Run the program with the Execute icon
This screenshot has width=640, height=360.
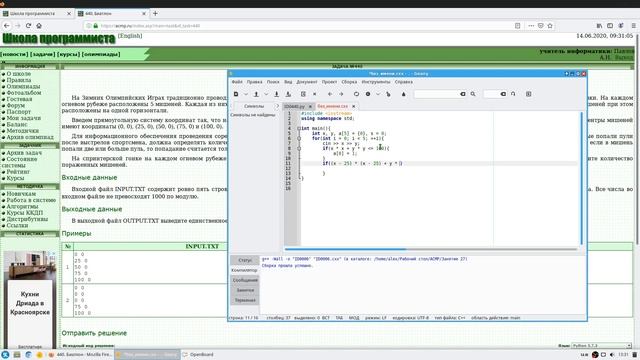coord(388,94)
